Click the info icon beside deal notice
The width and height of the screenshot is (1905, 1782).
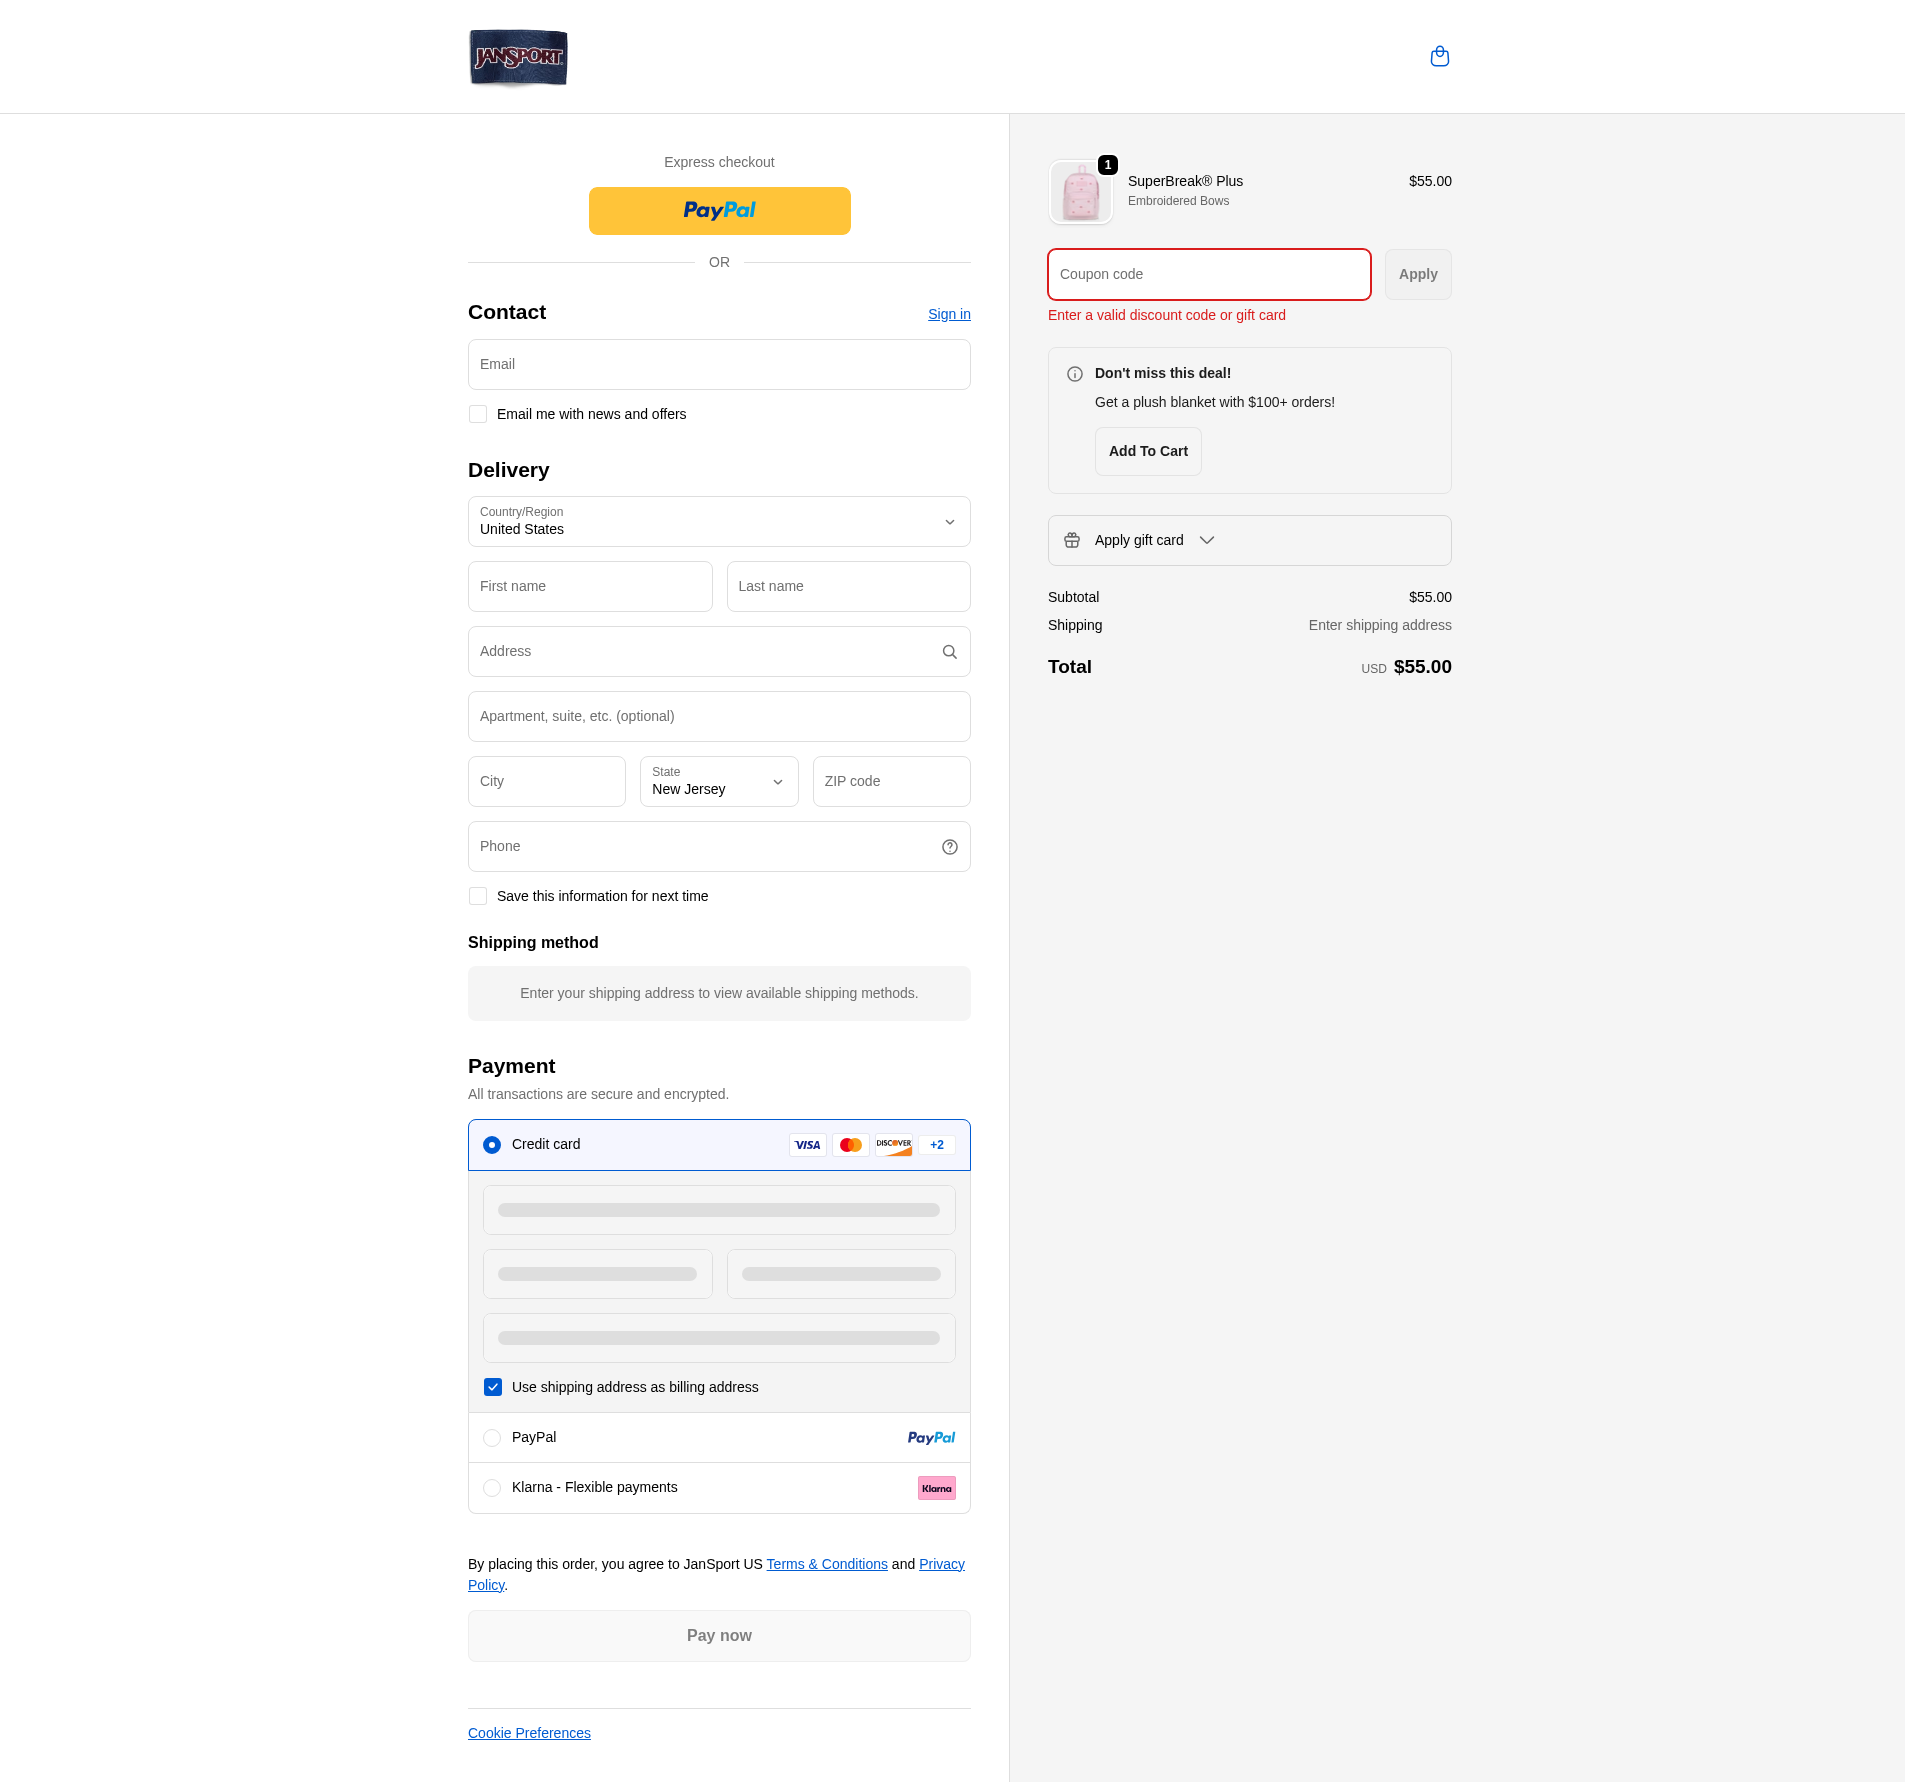[1075, 374]
